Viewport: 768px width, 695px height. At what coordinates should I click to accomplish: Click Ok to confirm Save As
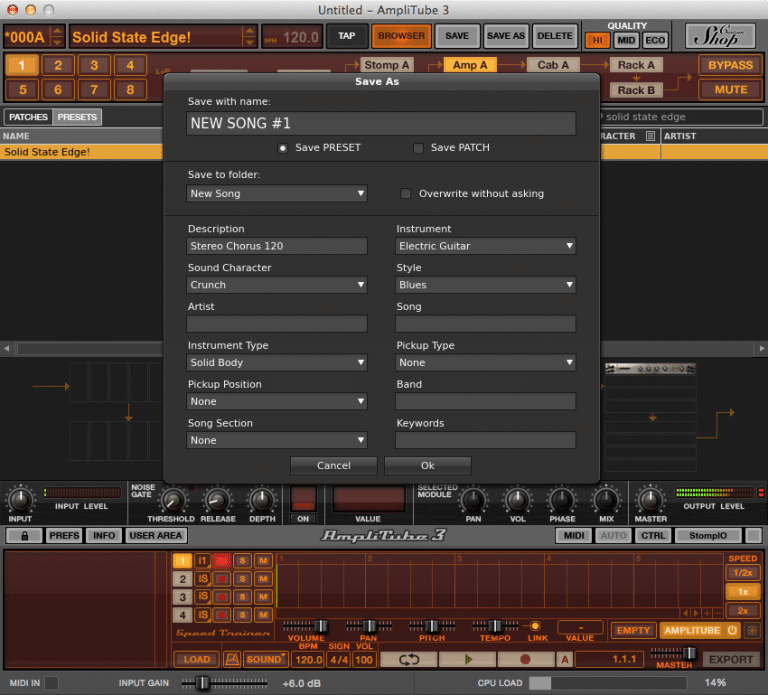point(428,465)
